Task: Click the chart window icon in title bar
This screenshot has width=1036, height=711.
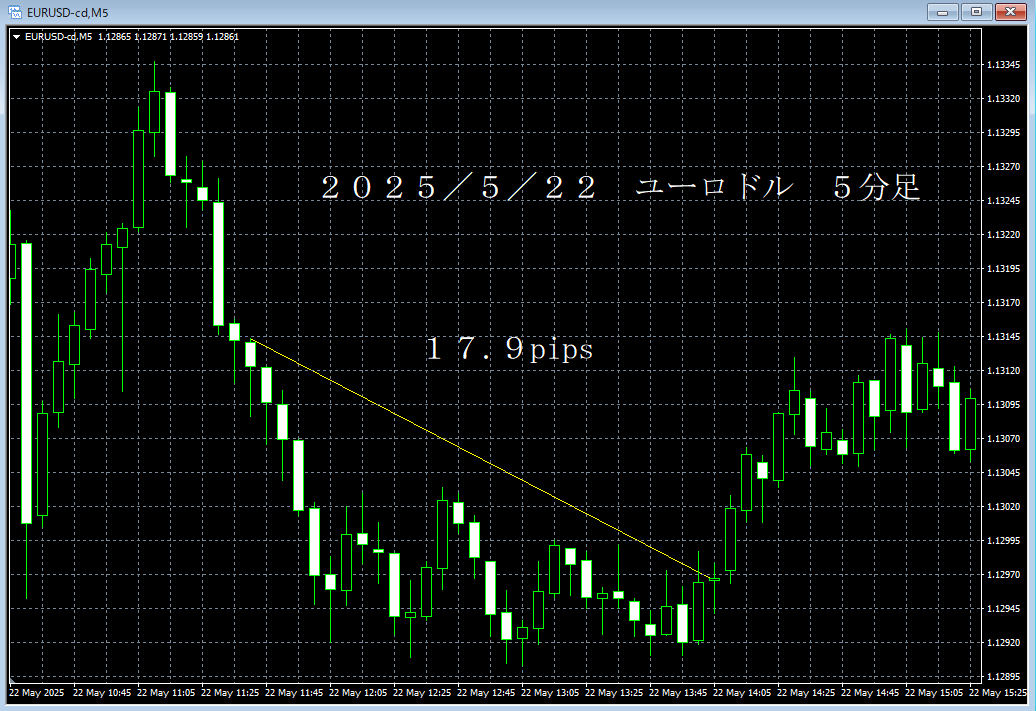Action: pyautogui.click(x=15, y=13)
